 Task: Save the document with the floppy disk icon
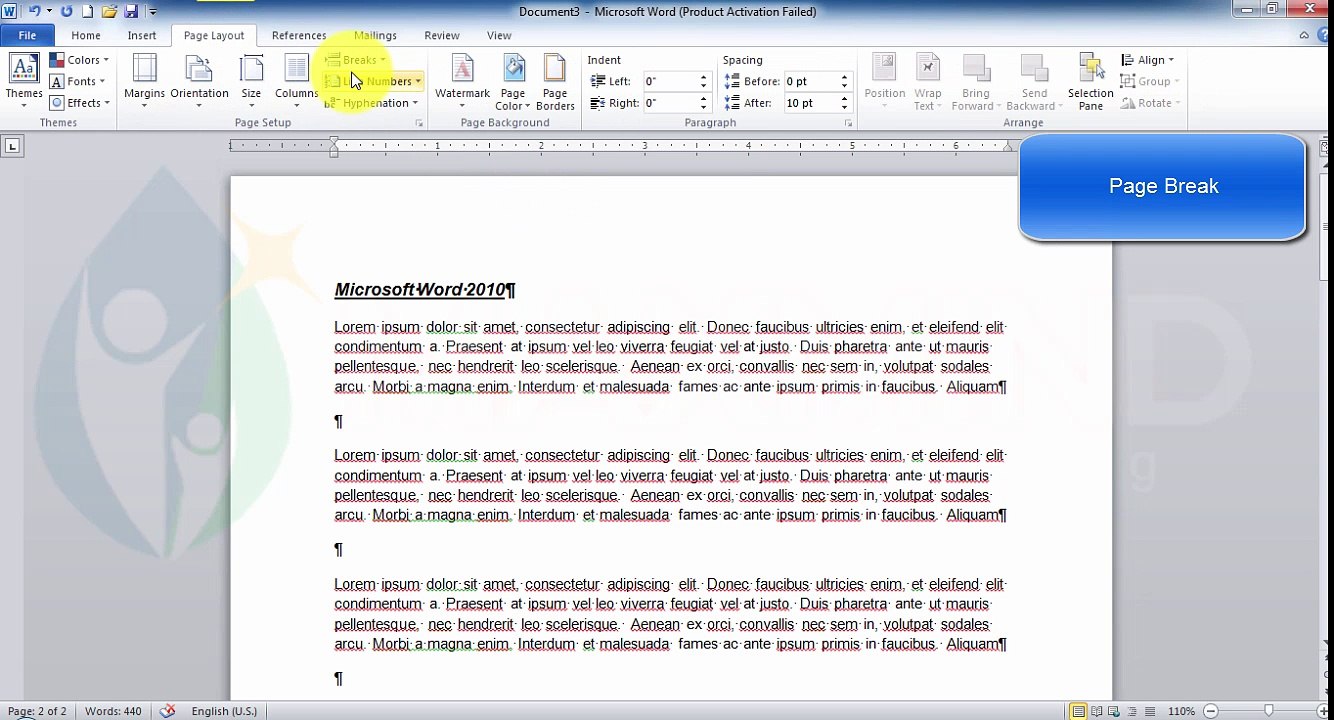(131, 11)
